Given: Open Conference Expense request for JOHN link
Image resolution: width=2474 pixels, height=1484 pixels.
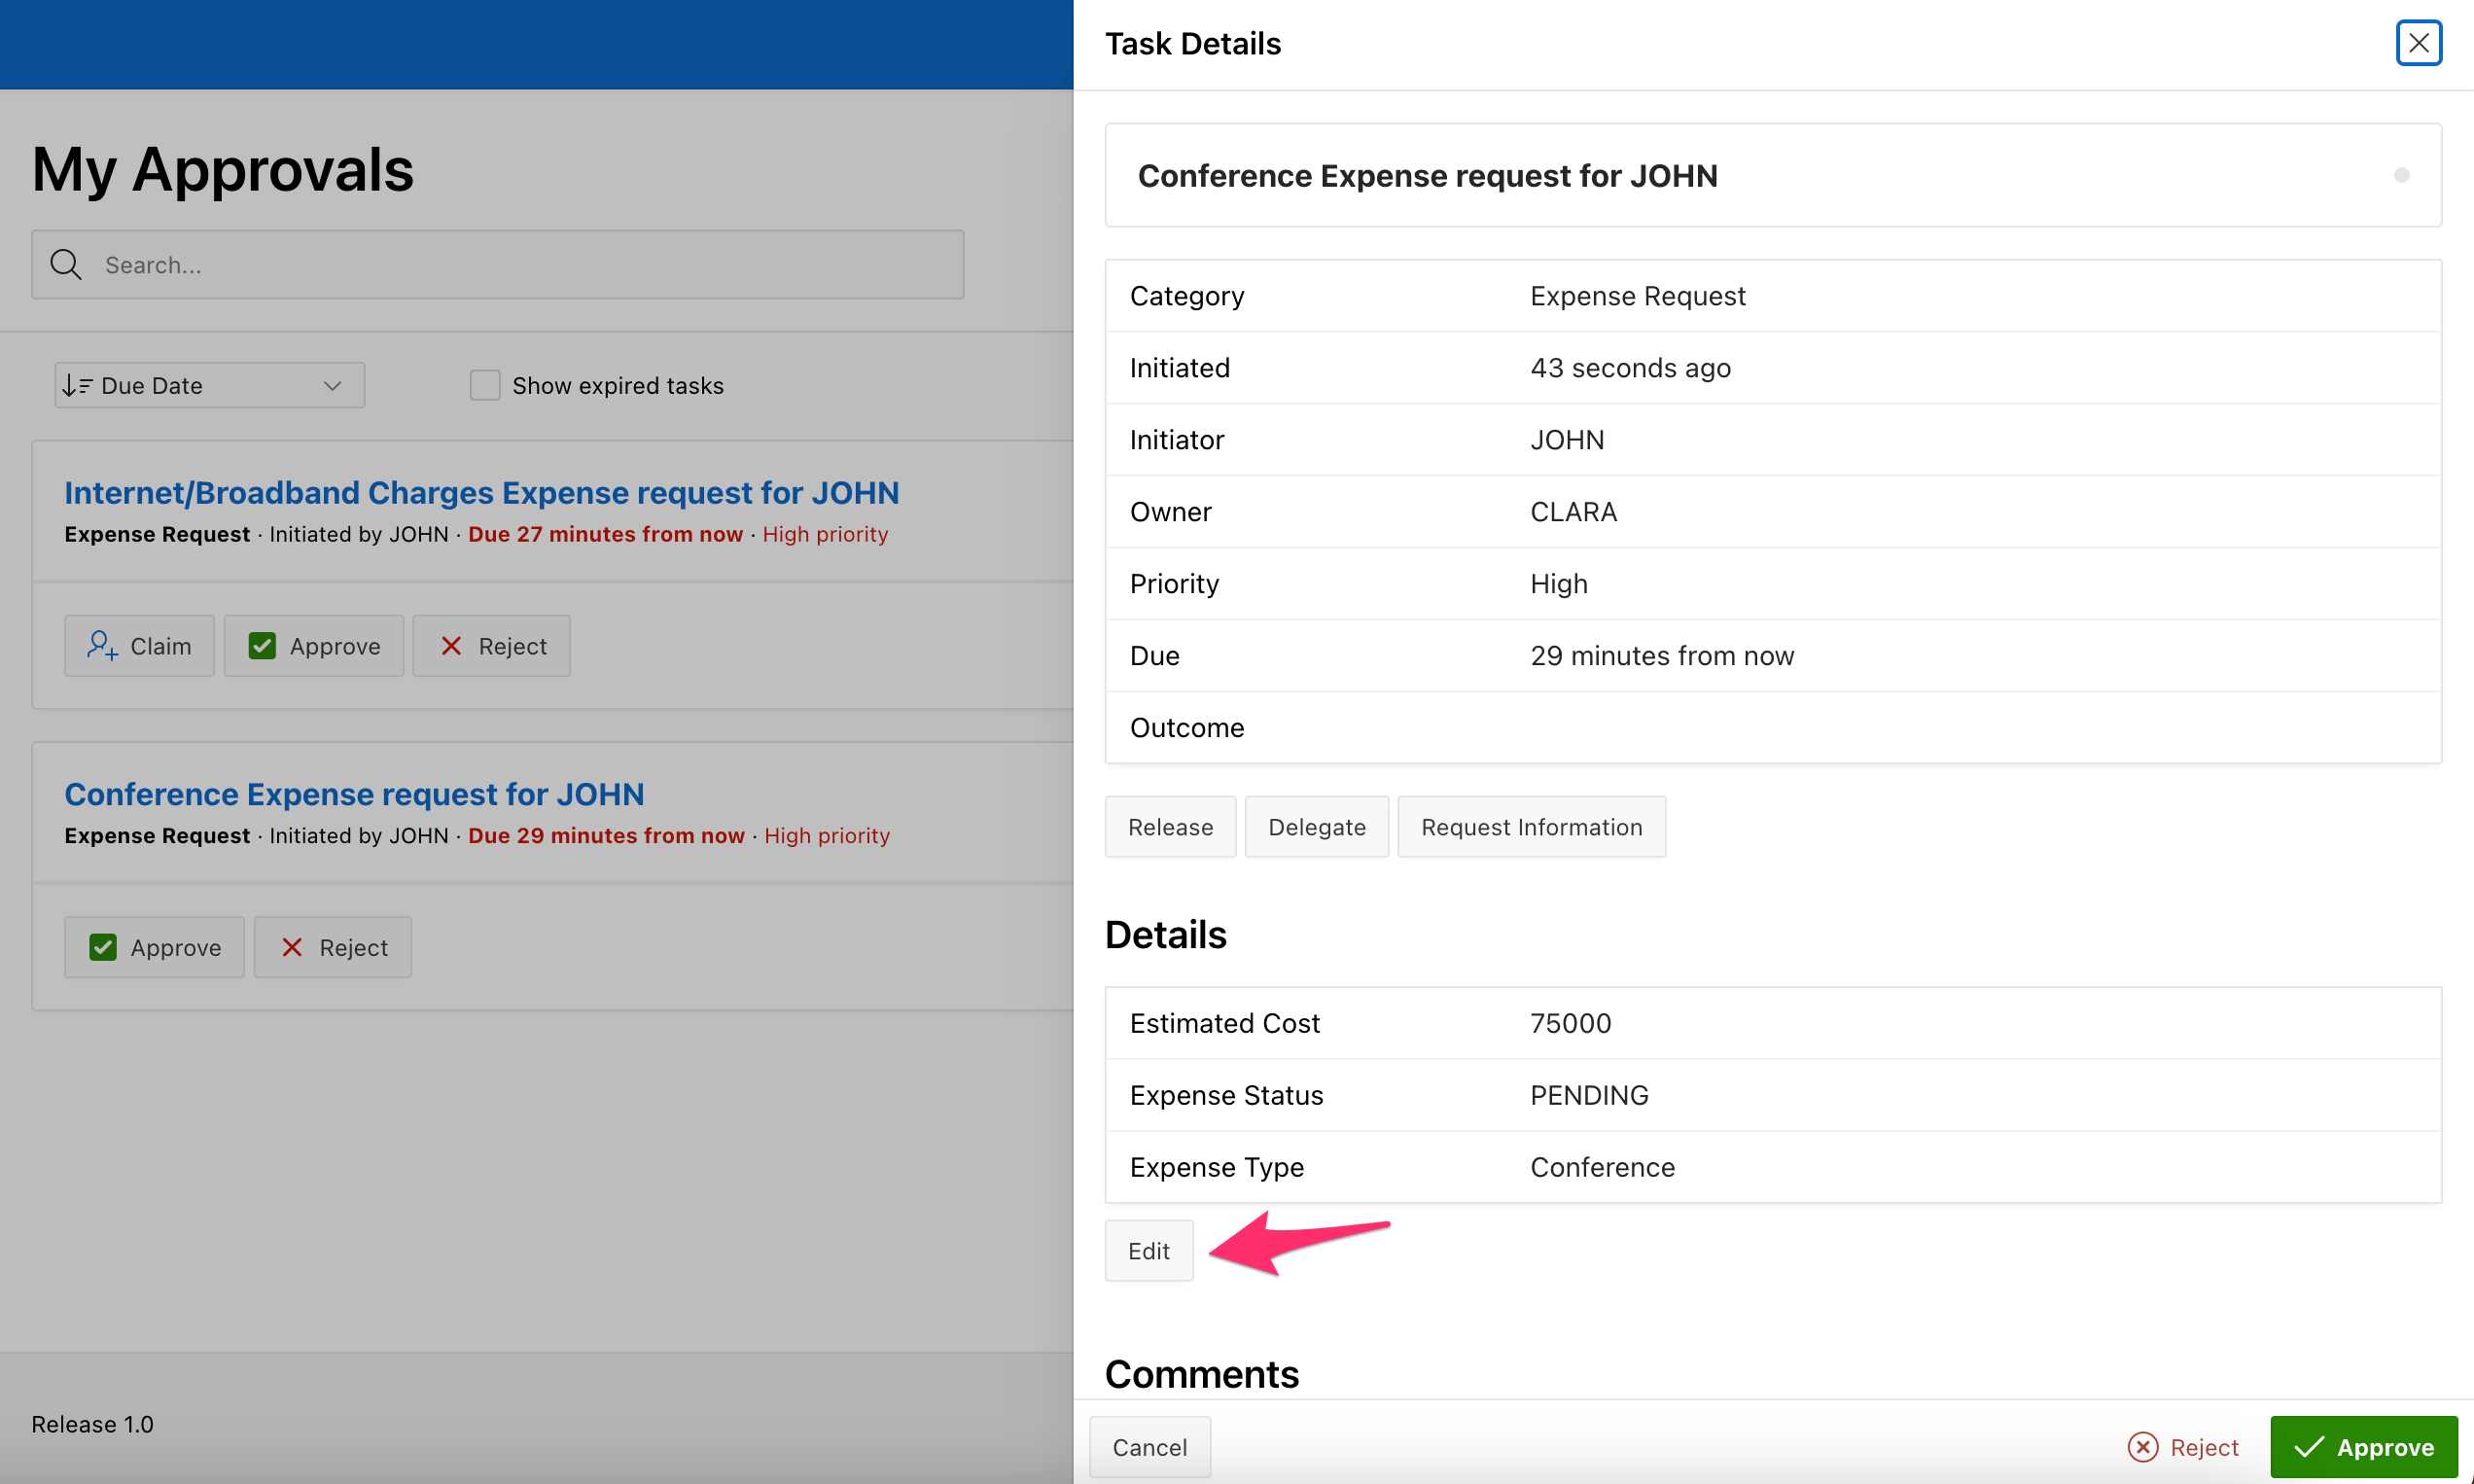Looking at the screenshot, I should [354, 794].
